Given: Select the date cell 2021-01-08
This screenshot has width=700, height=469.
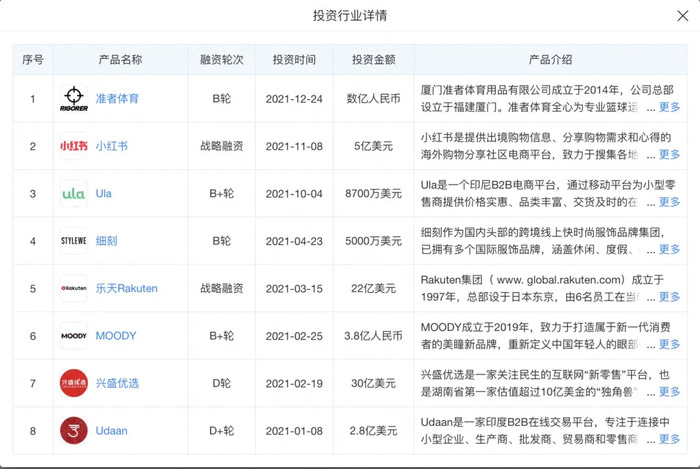Looking at the screenshot, I should coord(294,431).
